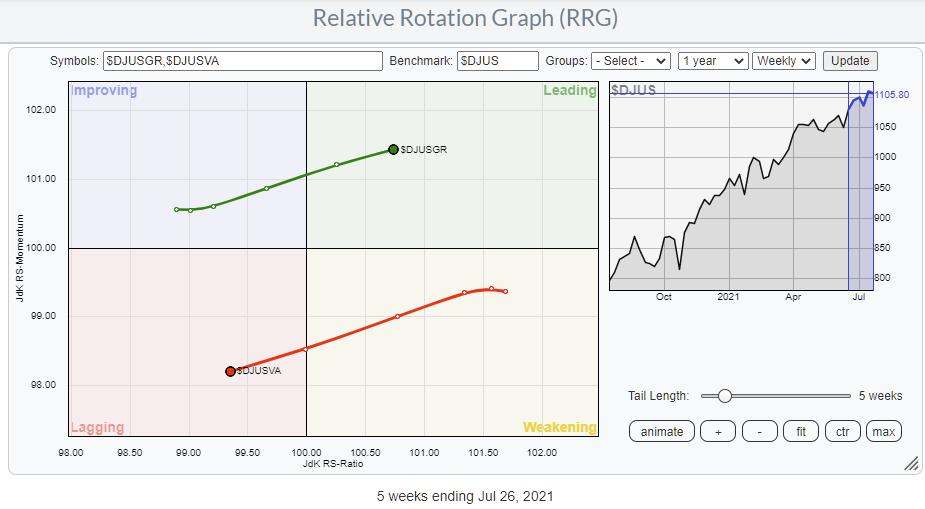Open the Groups select dropdown
The height and width of the screenshot is (509, 925).
tap(630, 61)
